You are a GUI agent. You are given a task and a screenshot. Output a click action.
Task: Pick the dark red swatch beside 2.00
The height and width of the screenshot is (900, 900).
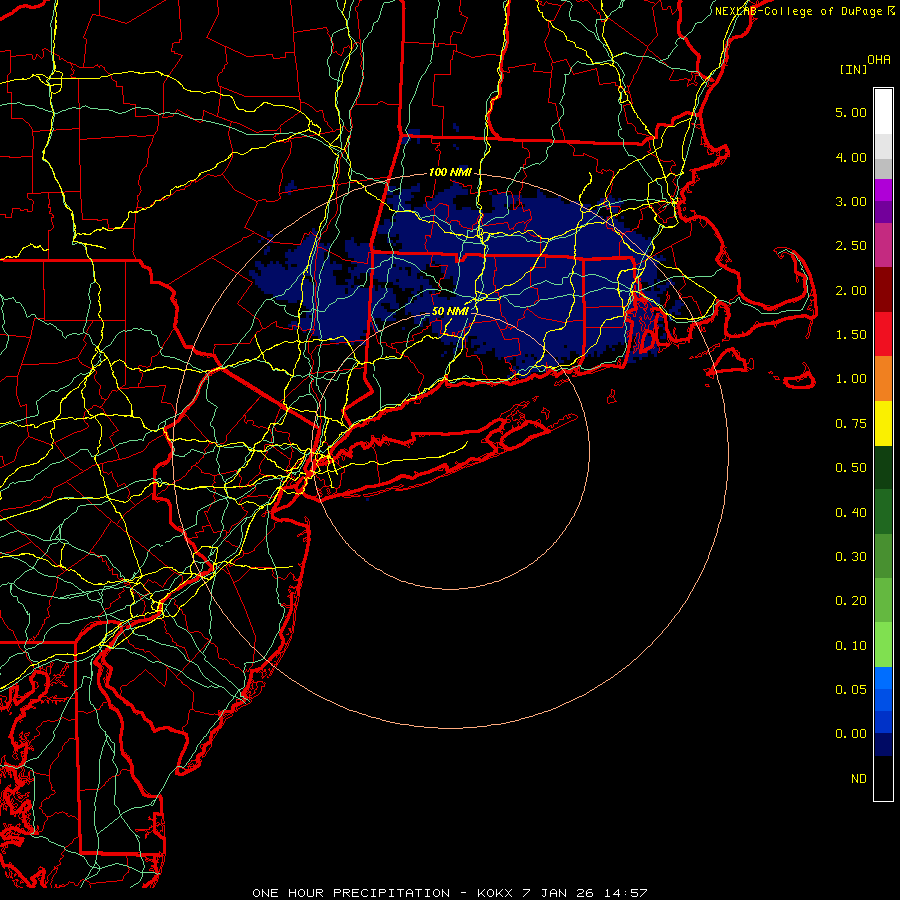click(x=883, y=290)
